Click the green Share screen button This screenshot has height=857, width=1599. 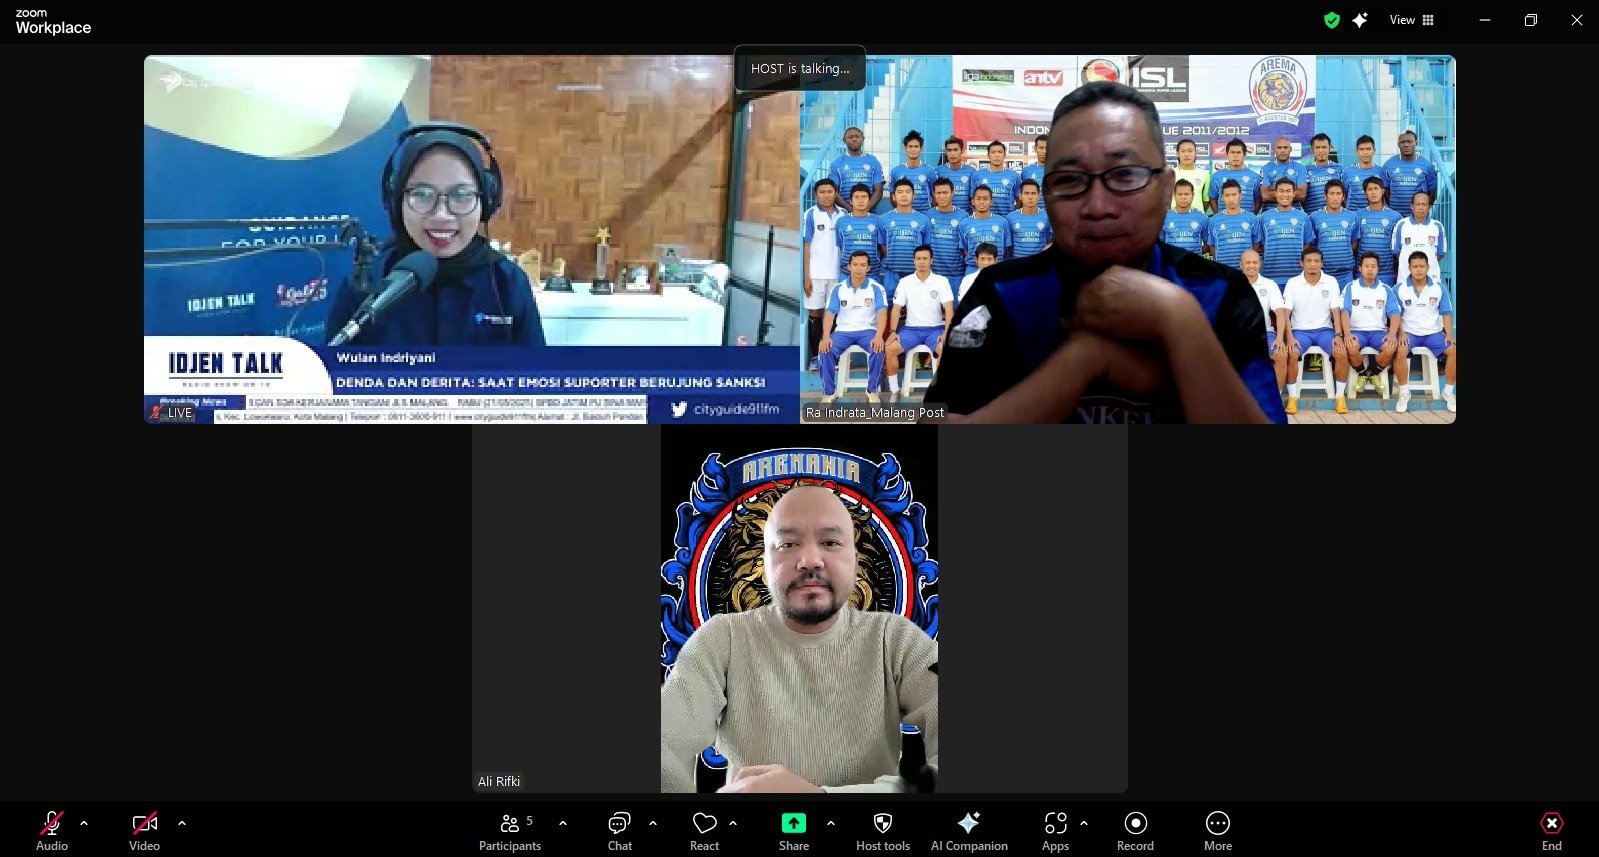pos(793,823)
